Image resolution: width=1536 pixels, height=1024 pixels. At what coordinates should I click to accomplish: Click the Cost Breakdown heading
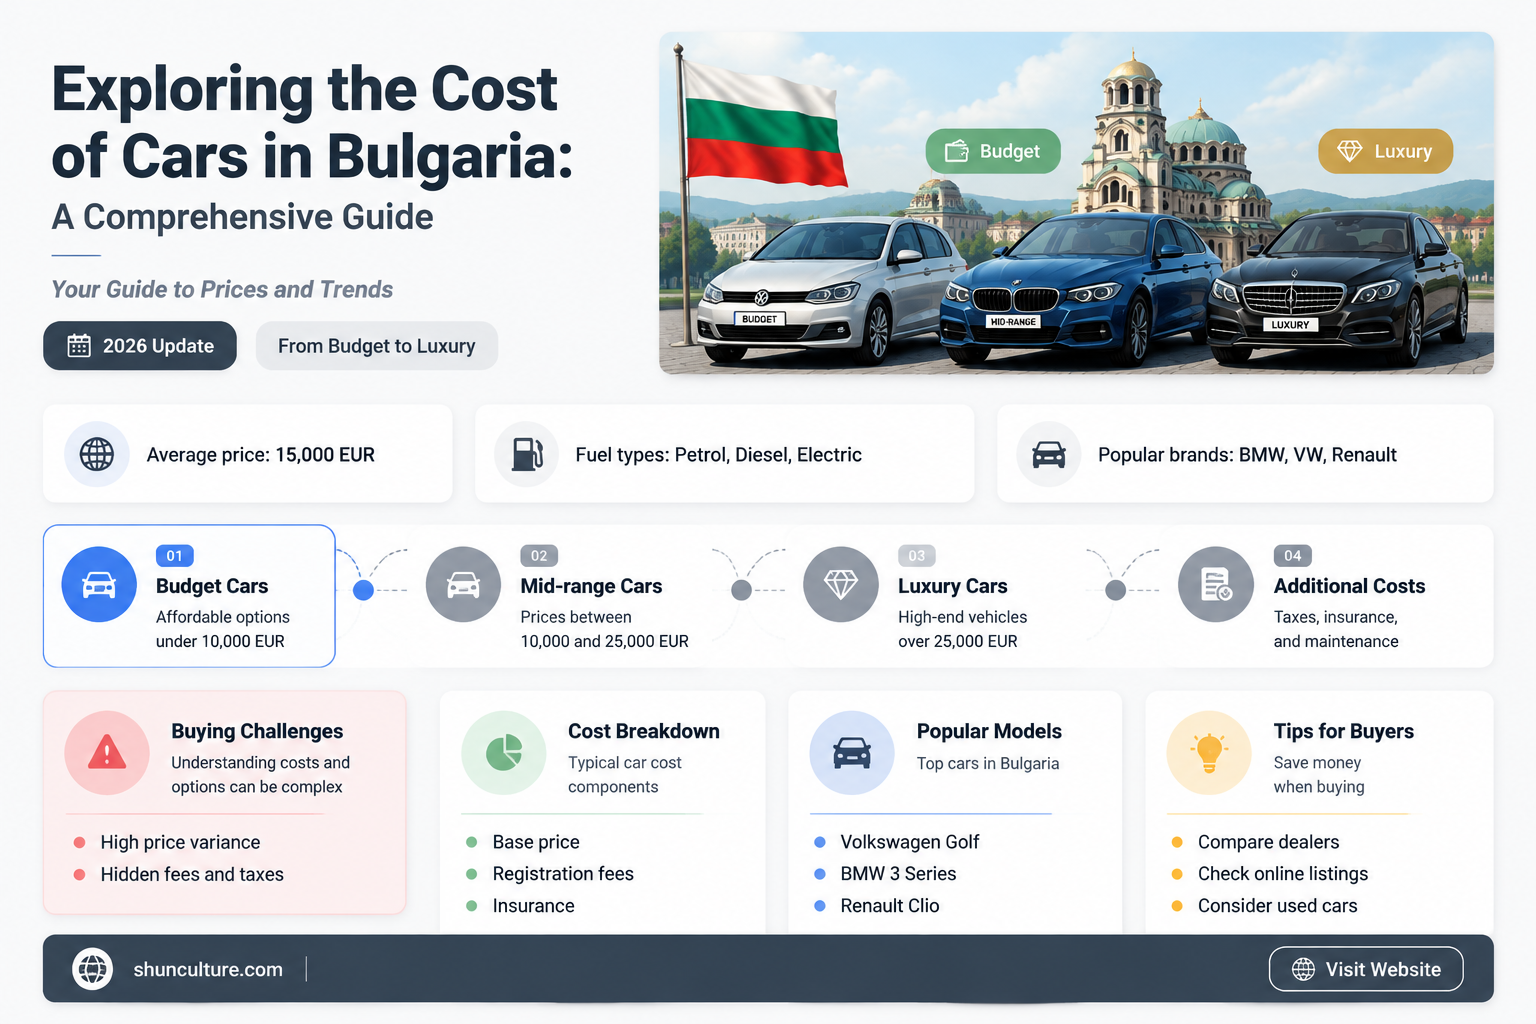coord(644,731)
